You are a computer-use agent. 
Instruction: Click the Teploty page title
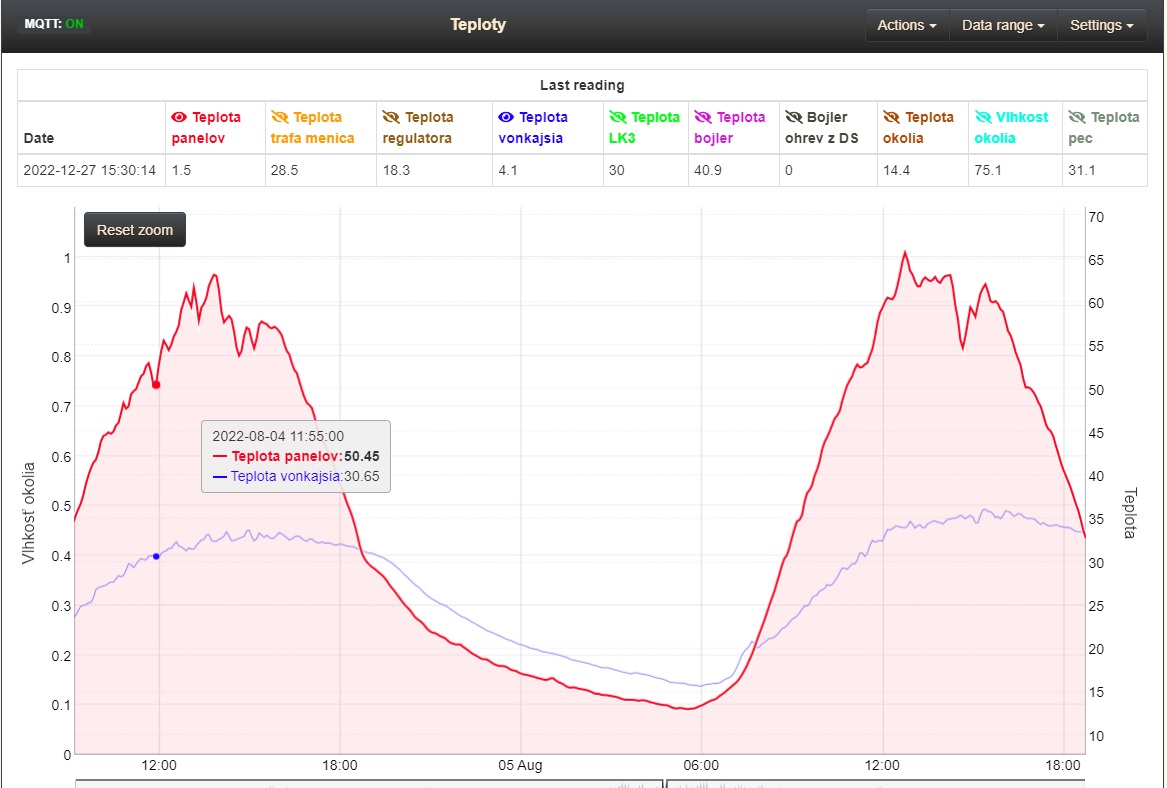(478, 25)
